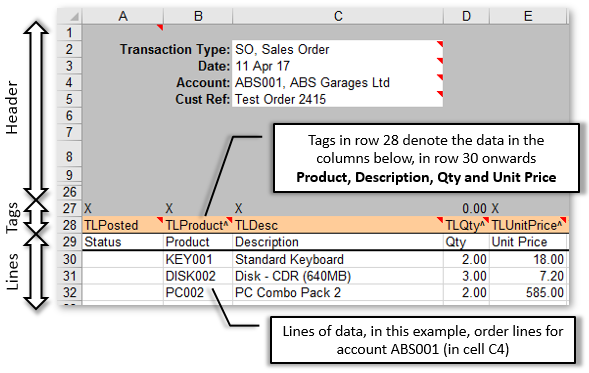Select row 32 header
Viewport: 589px width, 373px height.
pos(69,293)
